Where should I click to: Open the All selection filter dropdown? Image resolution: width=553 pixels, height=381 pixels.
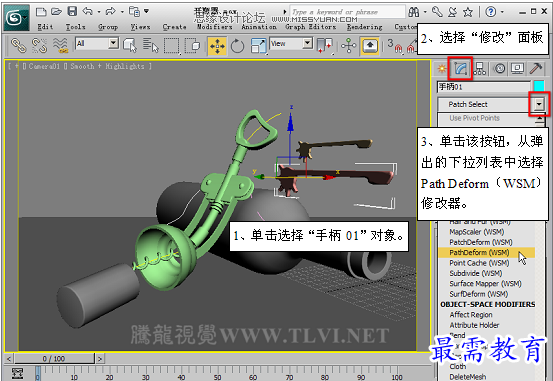pyautogui.click(x=97, y=44)
